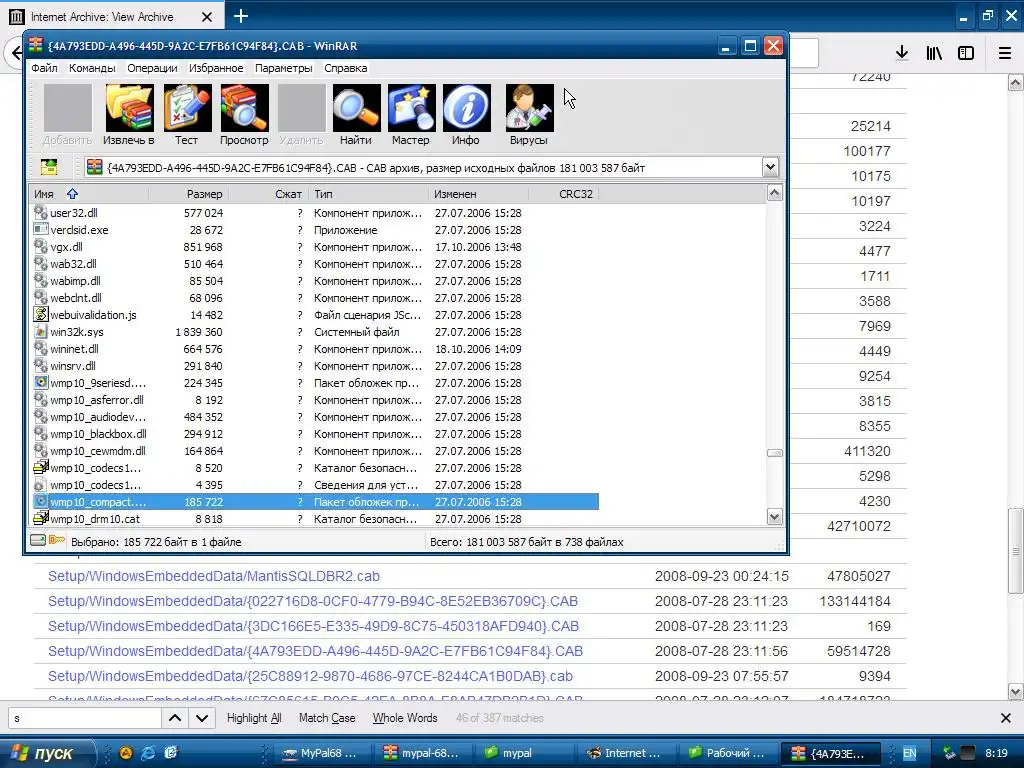
Task: Open the Пуск start menu
Action: 47,753
